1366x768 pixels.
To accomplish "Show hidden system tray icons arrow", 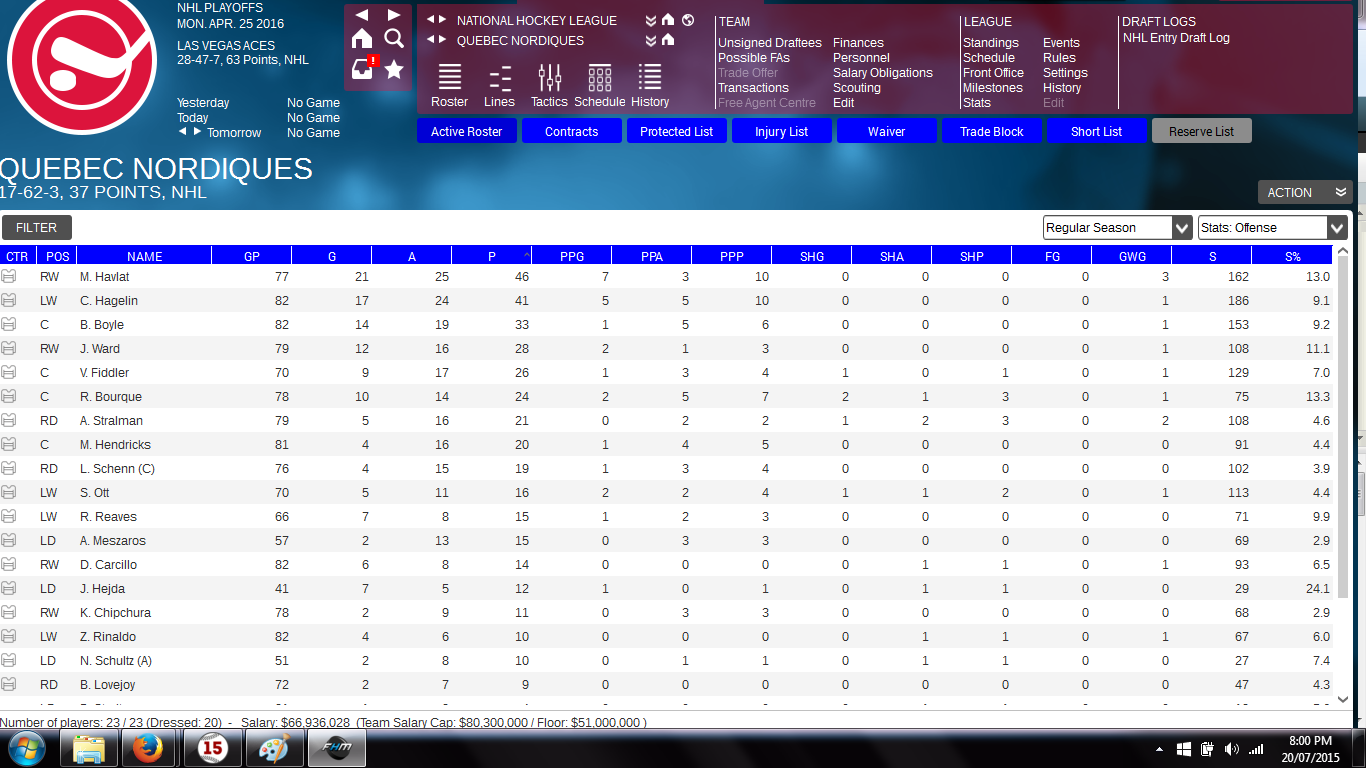I will (x=1160, y=749).
